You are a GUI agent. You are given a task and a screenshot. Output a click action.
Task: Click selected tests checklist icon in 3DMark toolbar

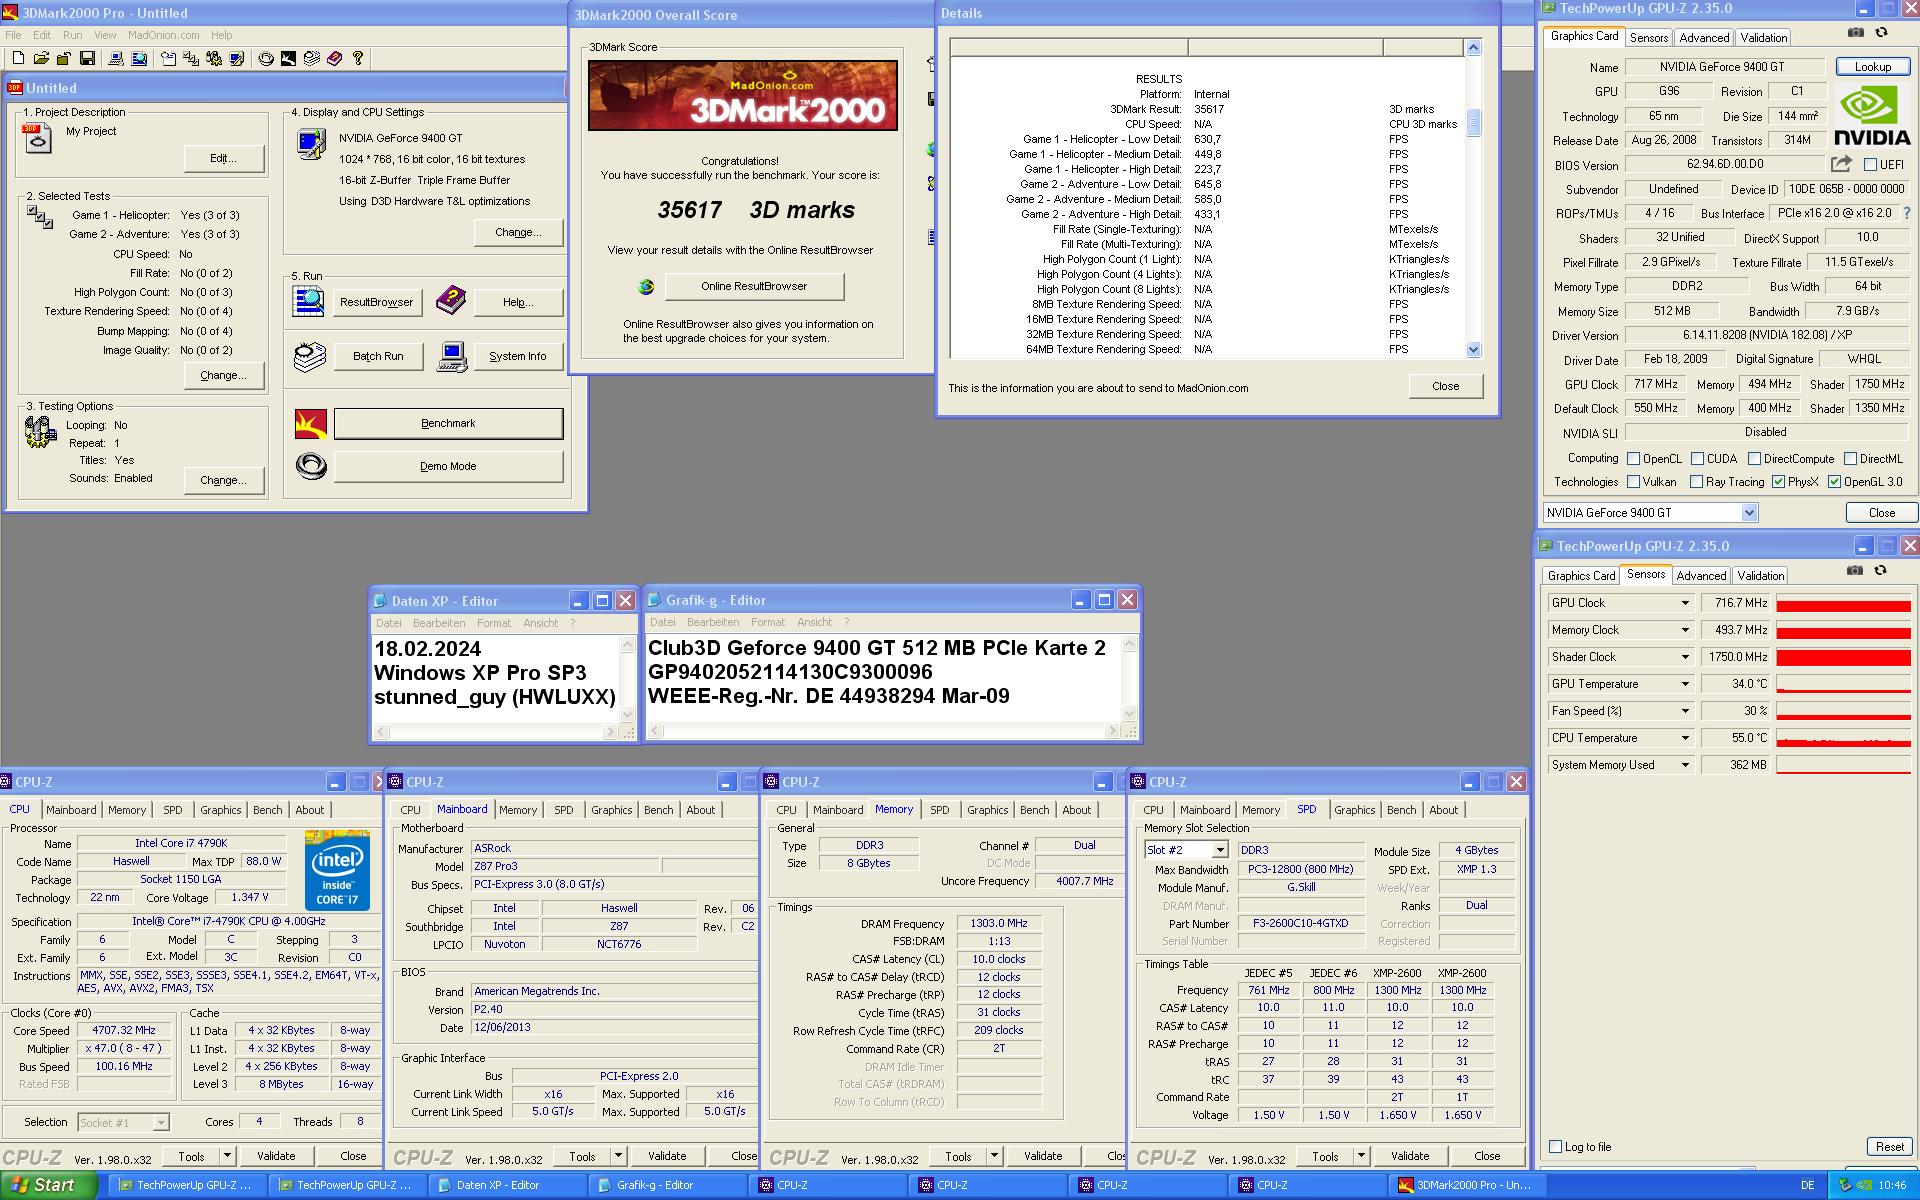tap(190, 59)
